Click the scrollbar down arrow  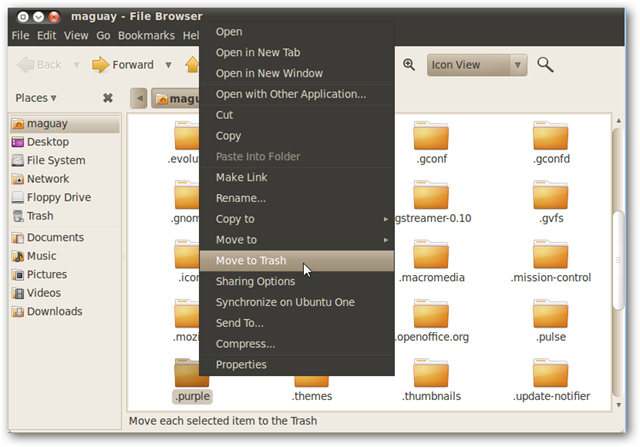[618, 405]
